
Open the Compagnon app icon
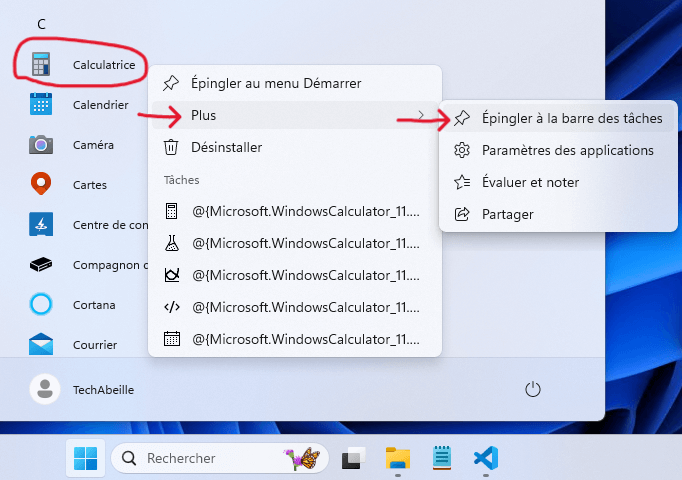(x=41, y=264)
